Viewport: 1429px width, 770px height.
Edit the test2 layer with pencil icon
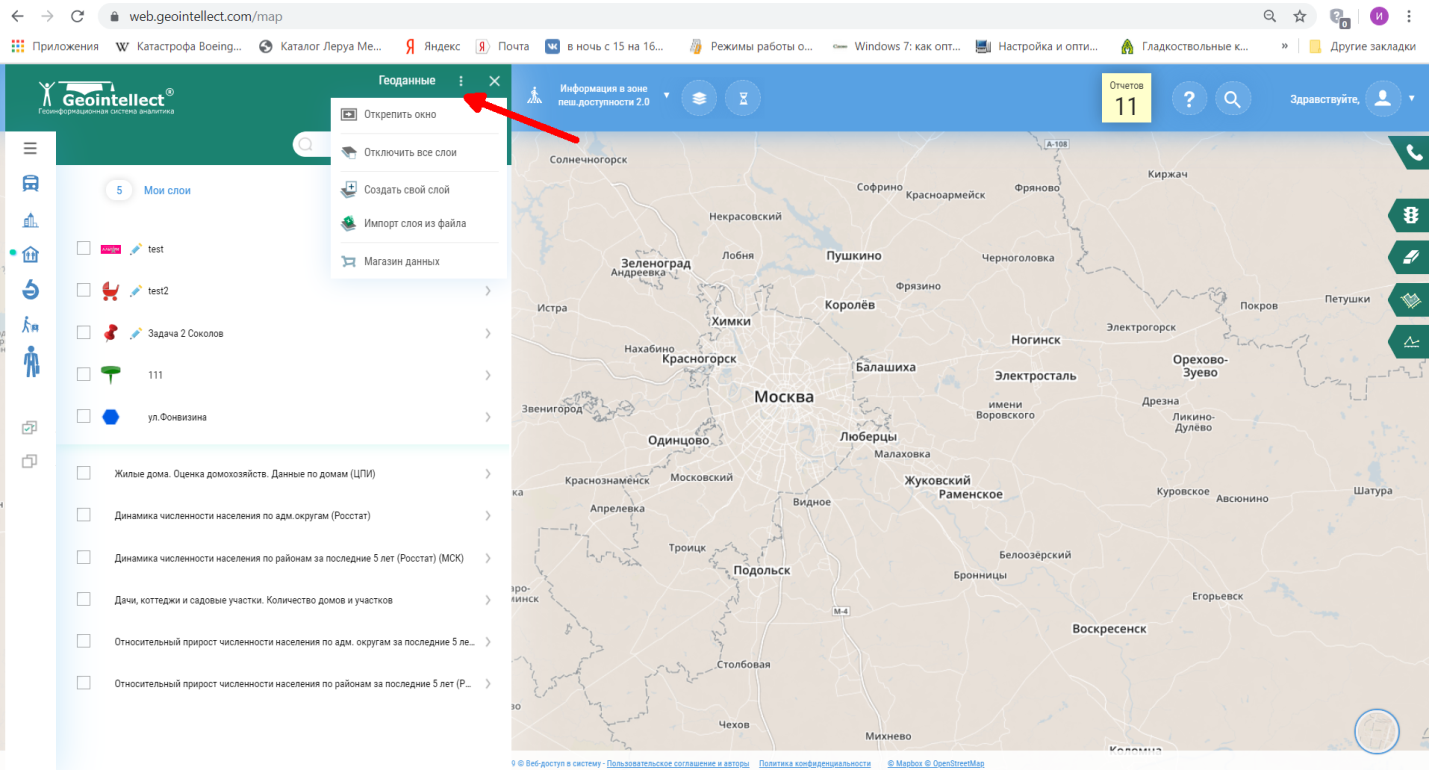(137, 291)
